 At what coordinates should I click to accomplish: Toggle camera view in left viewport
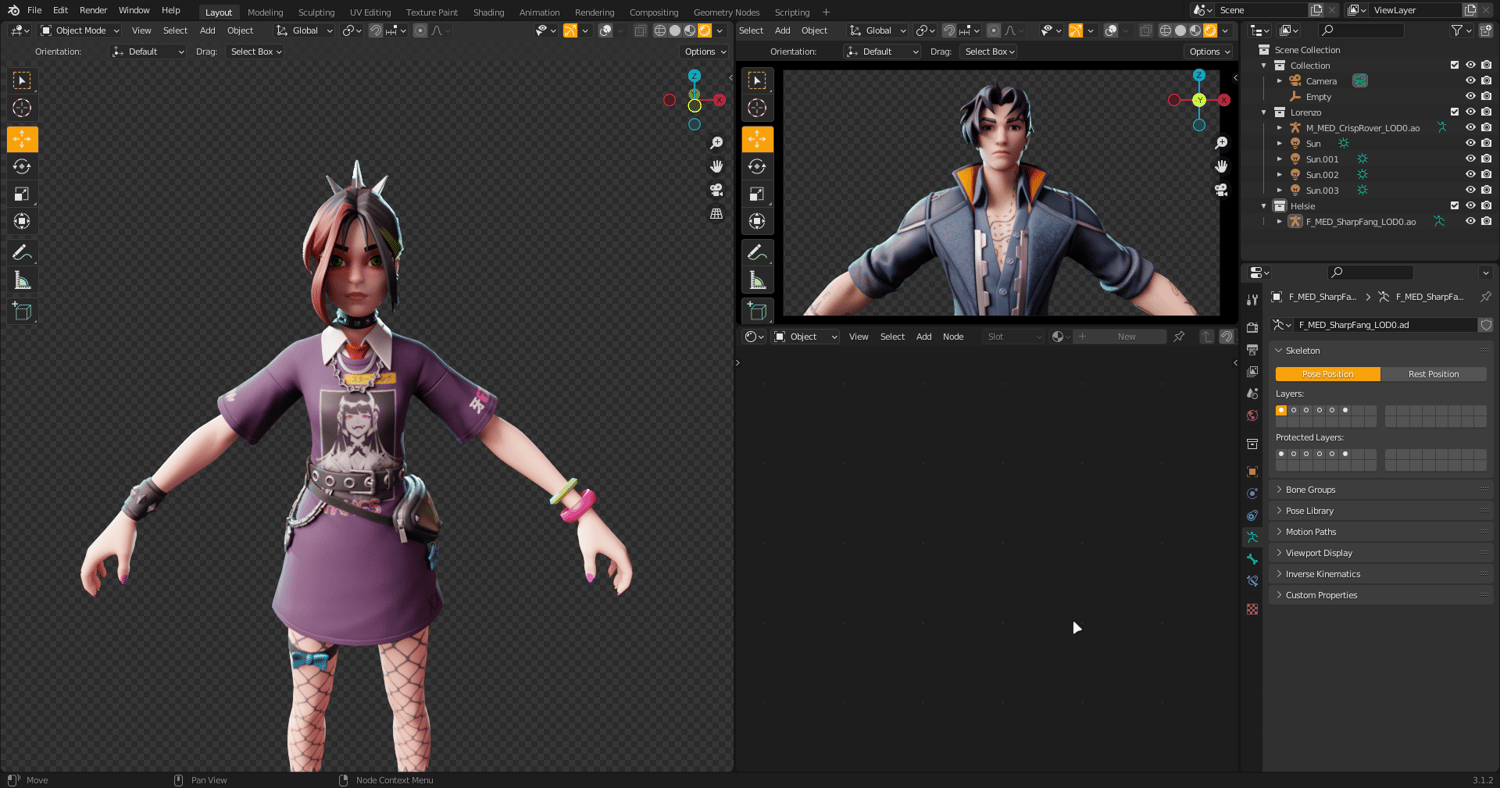coord(716,190)
